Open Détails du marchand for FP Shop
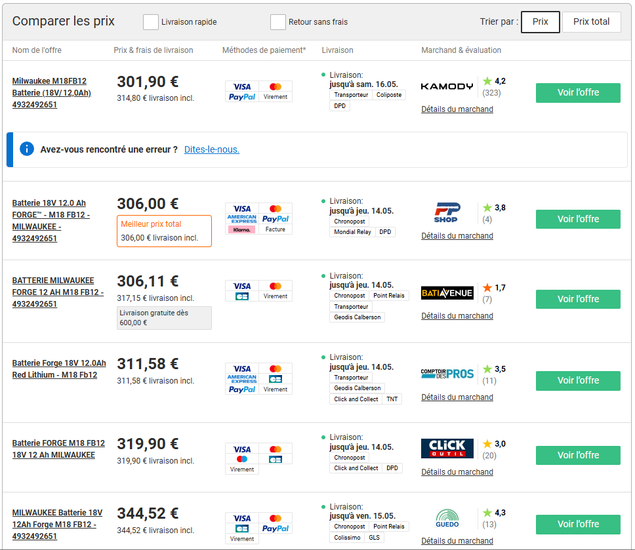Viewport: 635px width, 550px height. tap(457, 236)
